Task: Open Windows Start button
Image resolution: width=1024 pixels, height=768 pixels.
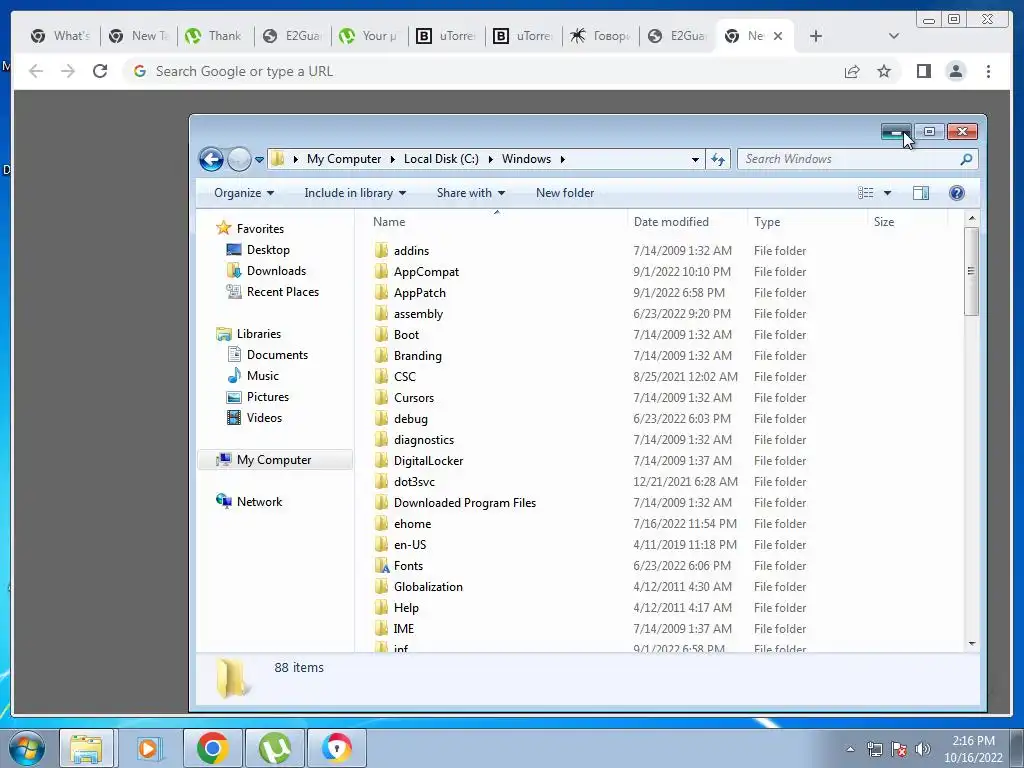Action: [27, 748]
